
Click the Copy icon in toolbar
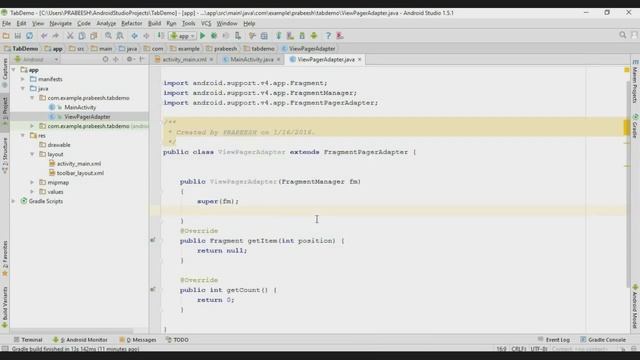[82, 36]
